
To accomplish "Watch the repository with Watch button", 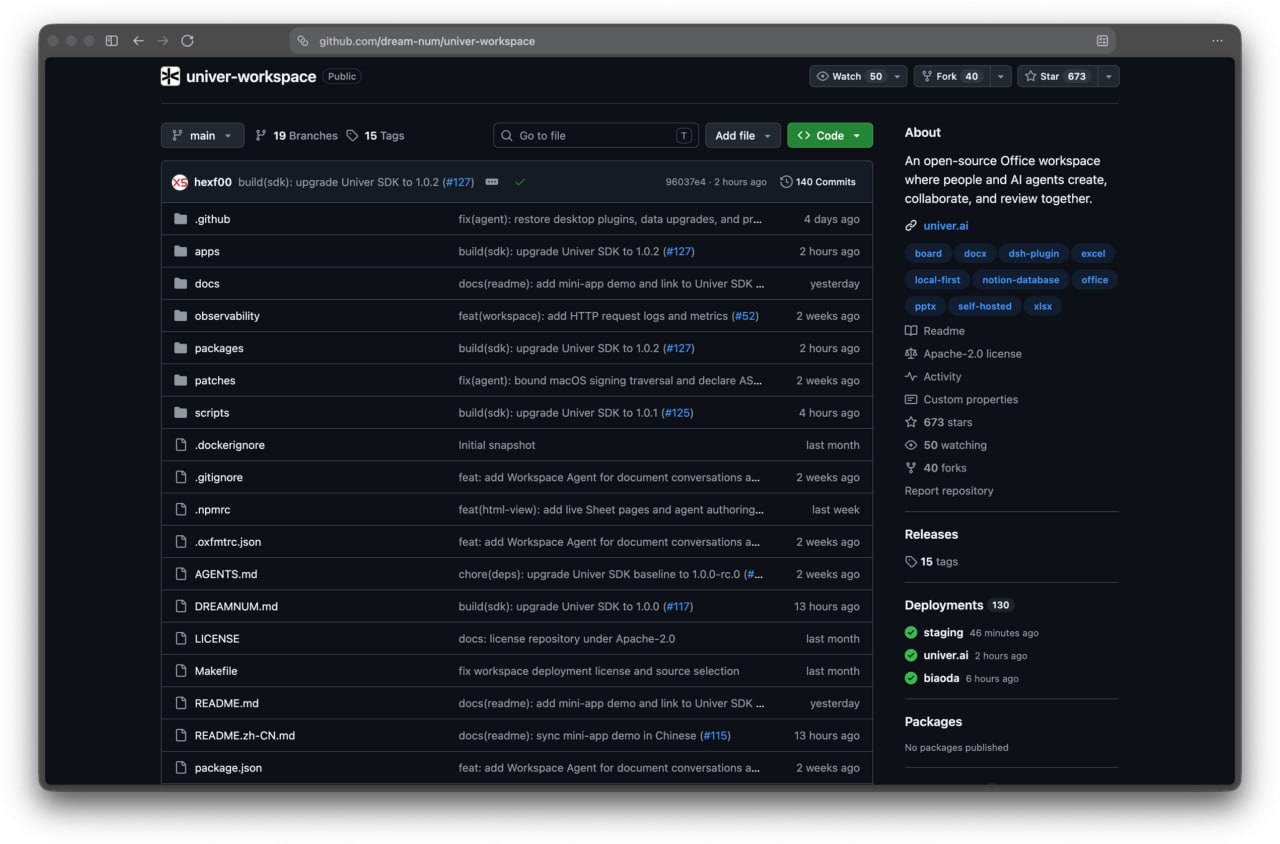I will [850, 76].
